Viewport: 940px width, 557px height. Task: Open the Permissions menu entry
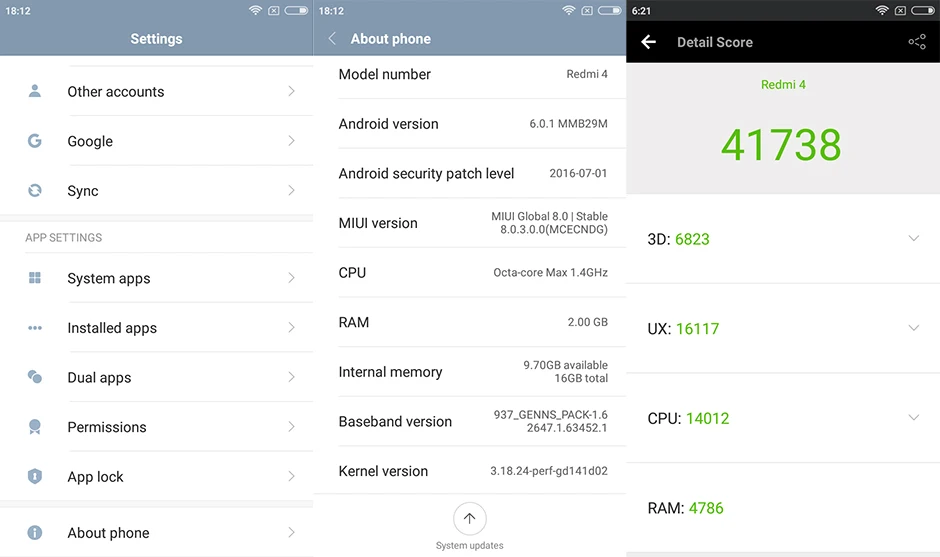(156, 426)
